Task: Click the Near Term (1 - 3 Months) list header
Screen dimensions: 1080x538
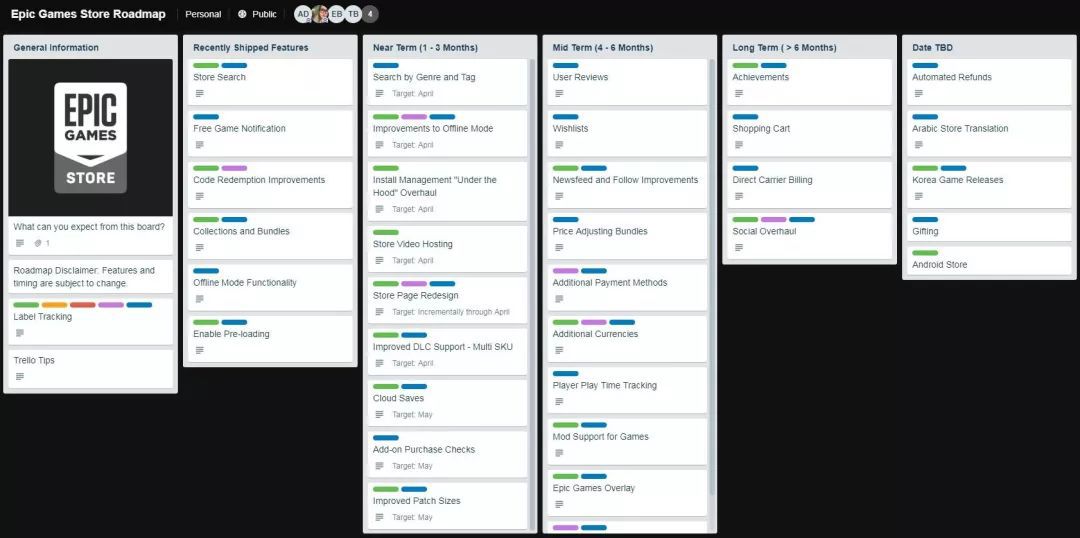Action: point(425,48)
